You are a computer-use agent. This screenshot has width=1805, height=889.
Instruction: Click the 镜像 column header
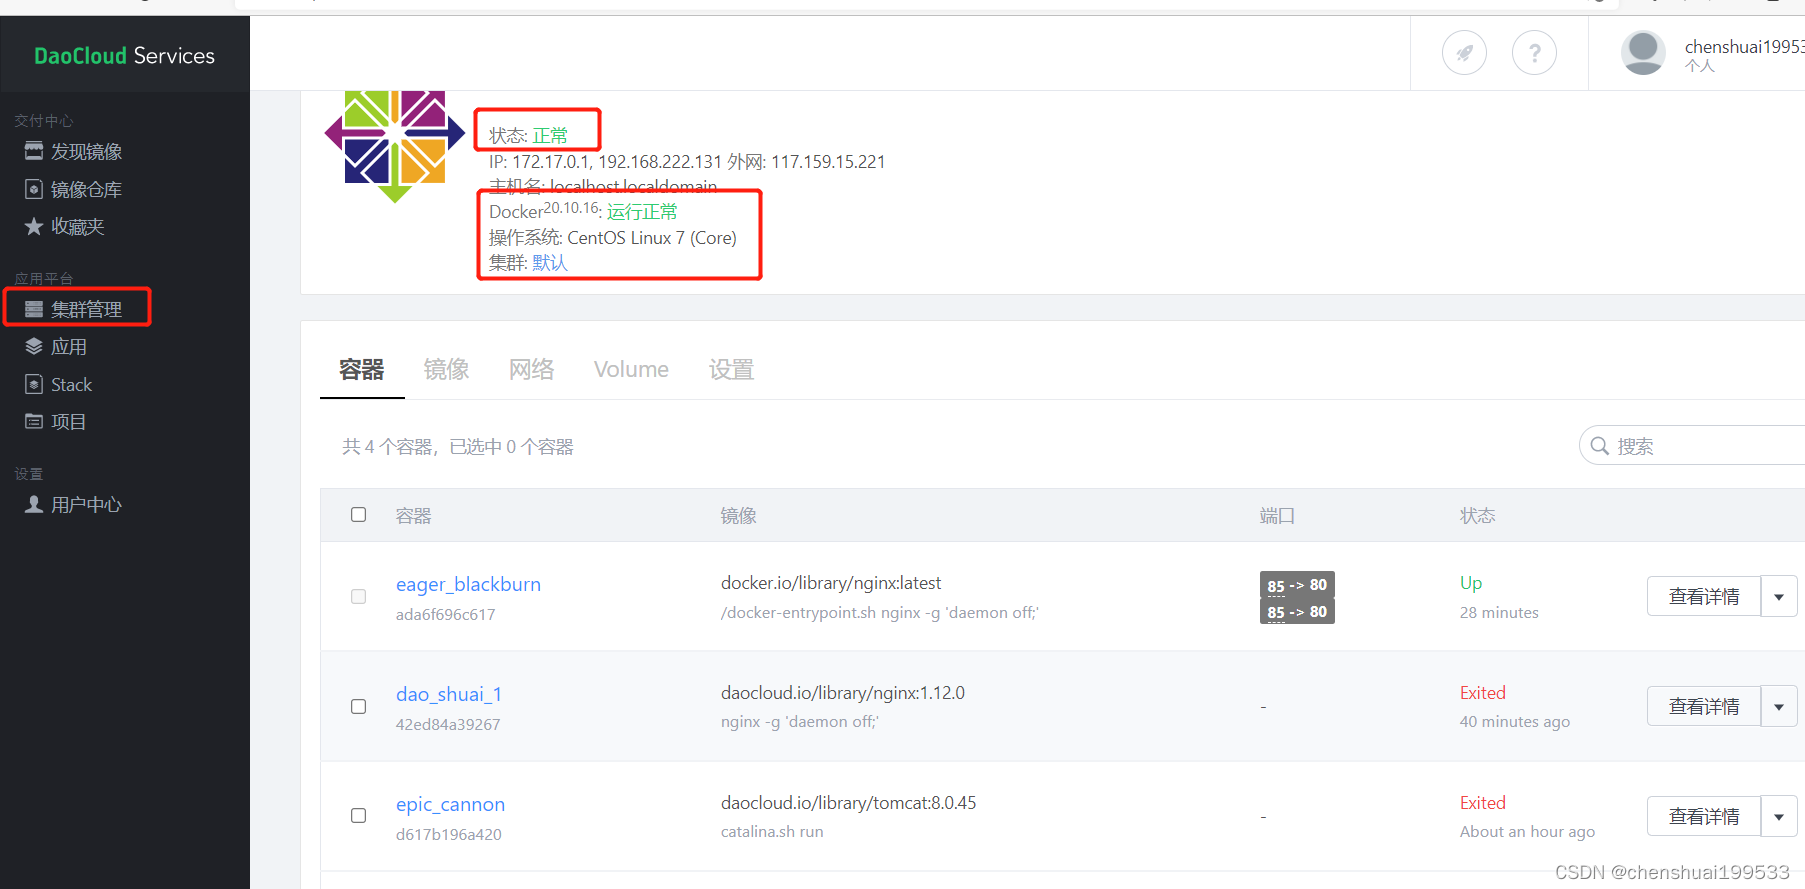pyautogui.click(x=739, y=516)
